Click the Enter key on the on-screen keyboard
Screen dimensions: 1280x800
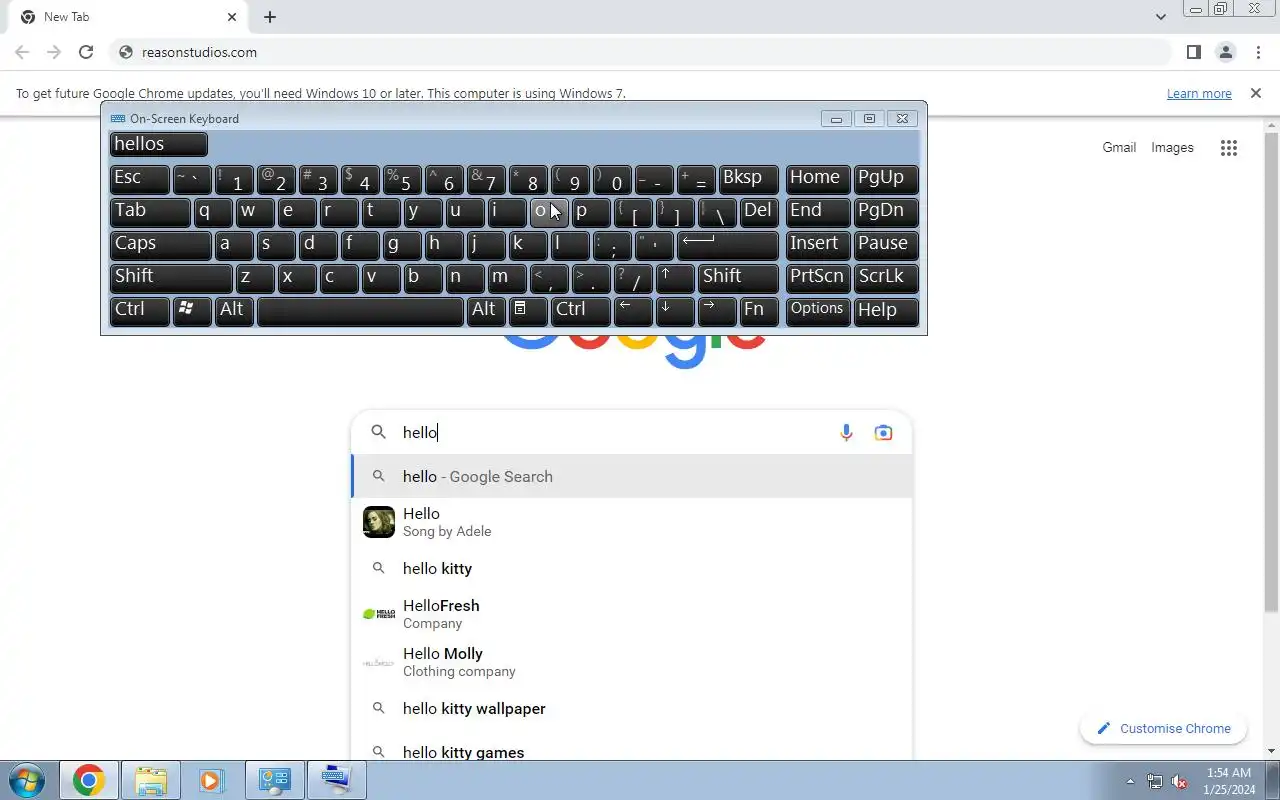tap(728, 244)
